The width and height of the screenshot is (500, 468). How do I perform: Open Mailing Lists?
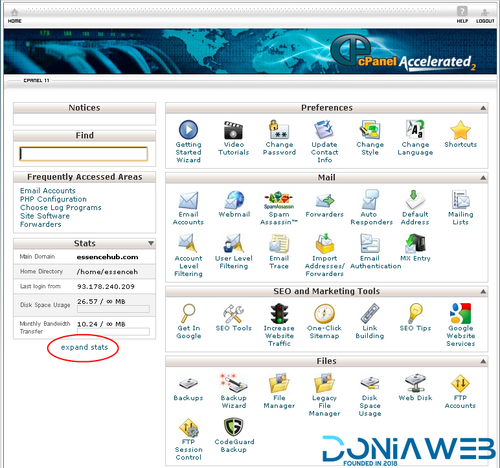click(x=460, y=208)
